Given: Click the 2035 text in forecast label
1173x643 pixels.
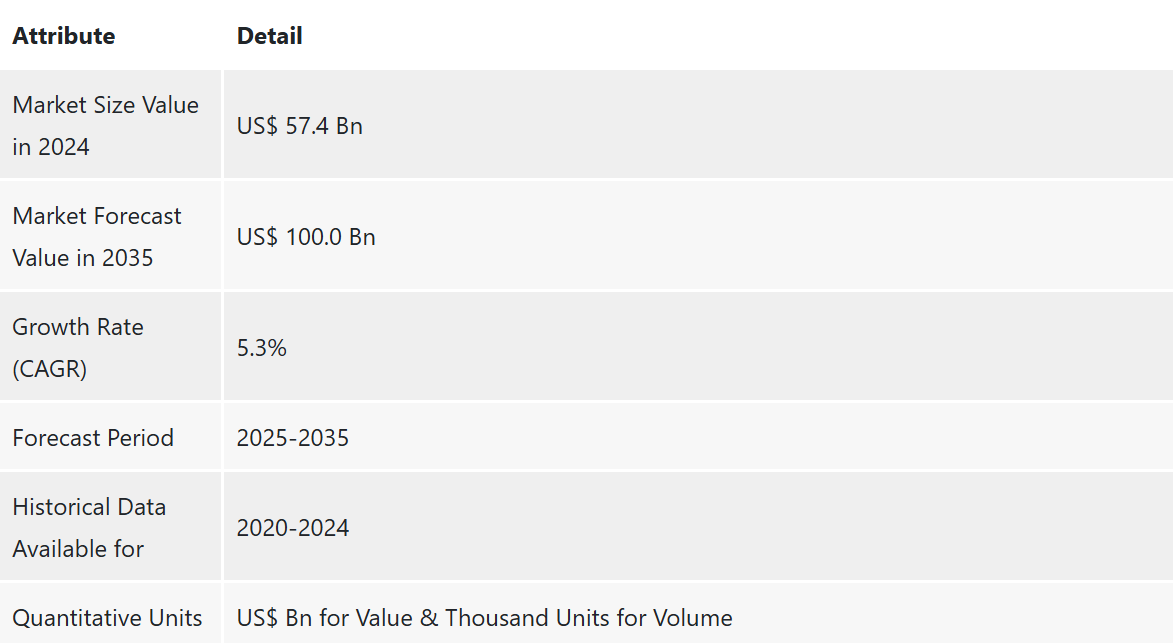Looking at the screenshot, I should click(x=127, y=257).
